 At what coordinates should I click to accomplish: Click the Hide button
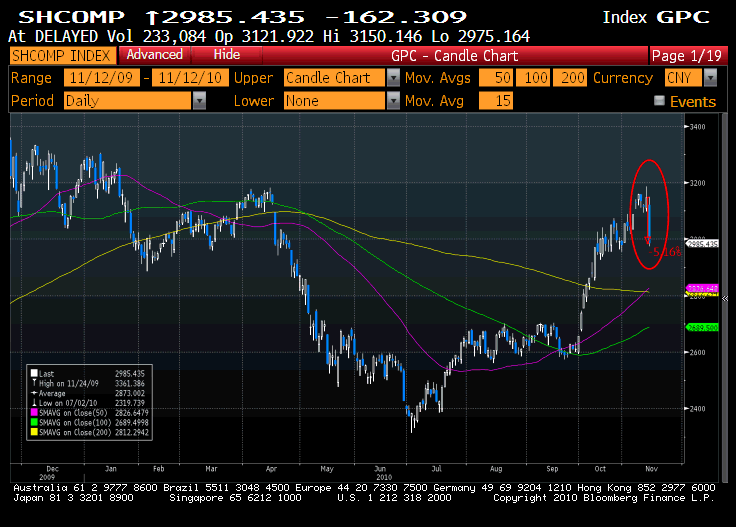pyautogui.click(x=227, y=55)
